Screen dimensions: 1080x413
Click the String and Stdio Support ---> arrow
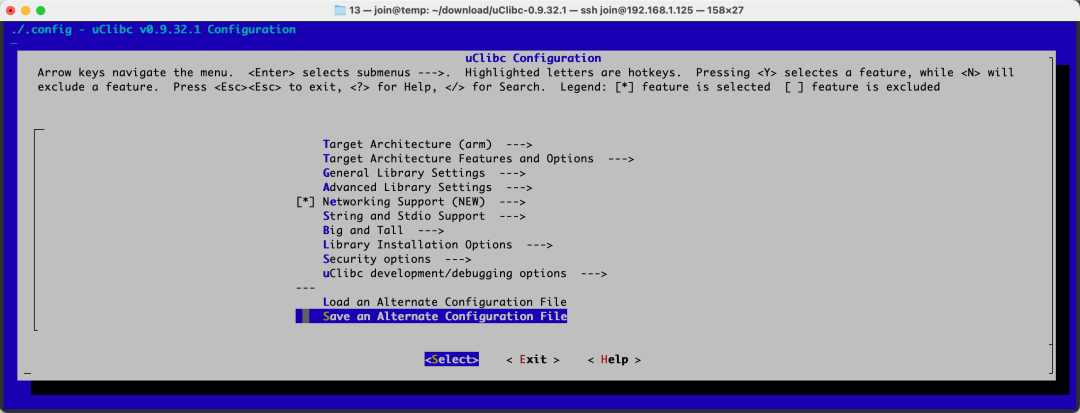pos(512,216)
